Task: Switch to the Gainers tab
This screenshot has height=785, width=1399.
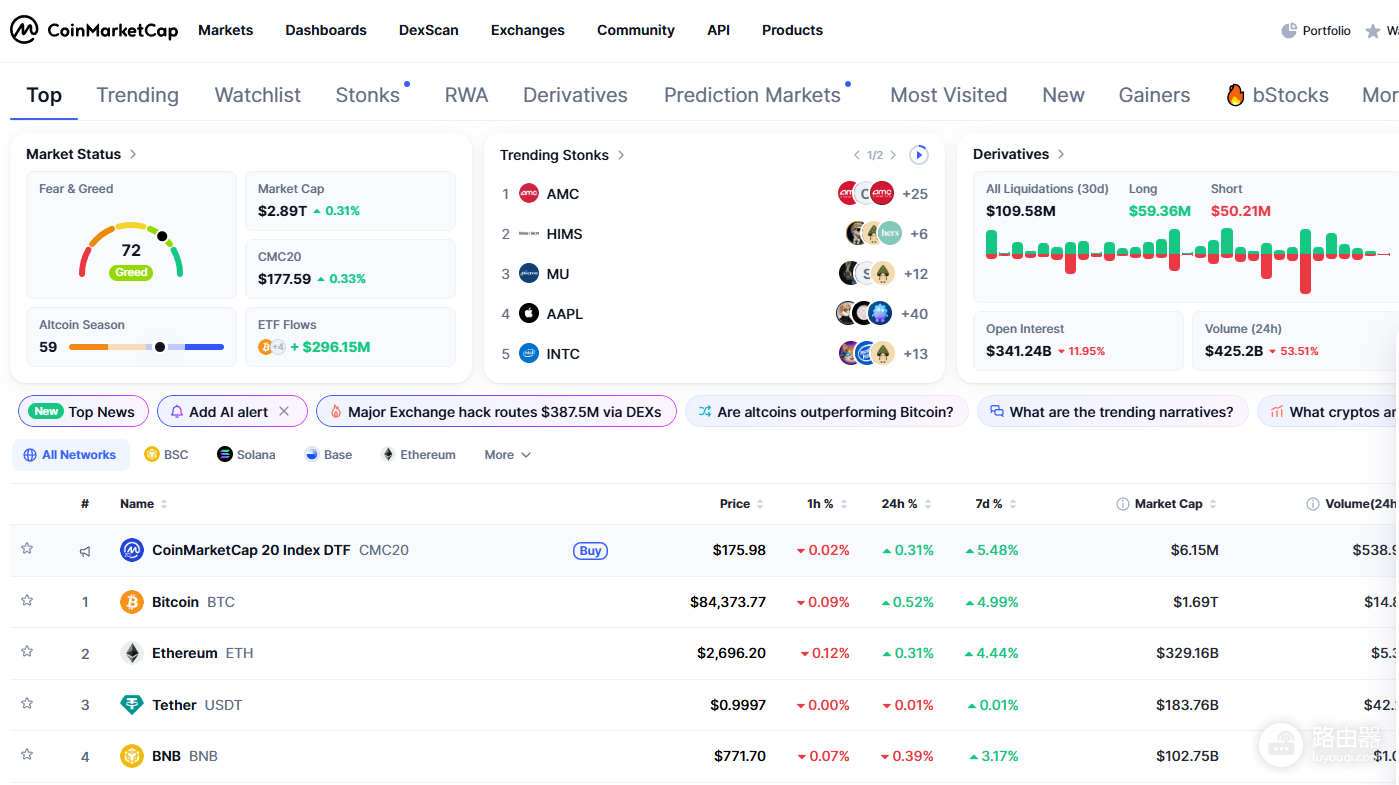Action: pyautogui.click(x=1154, y=95)
